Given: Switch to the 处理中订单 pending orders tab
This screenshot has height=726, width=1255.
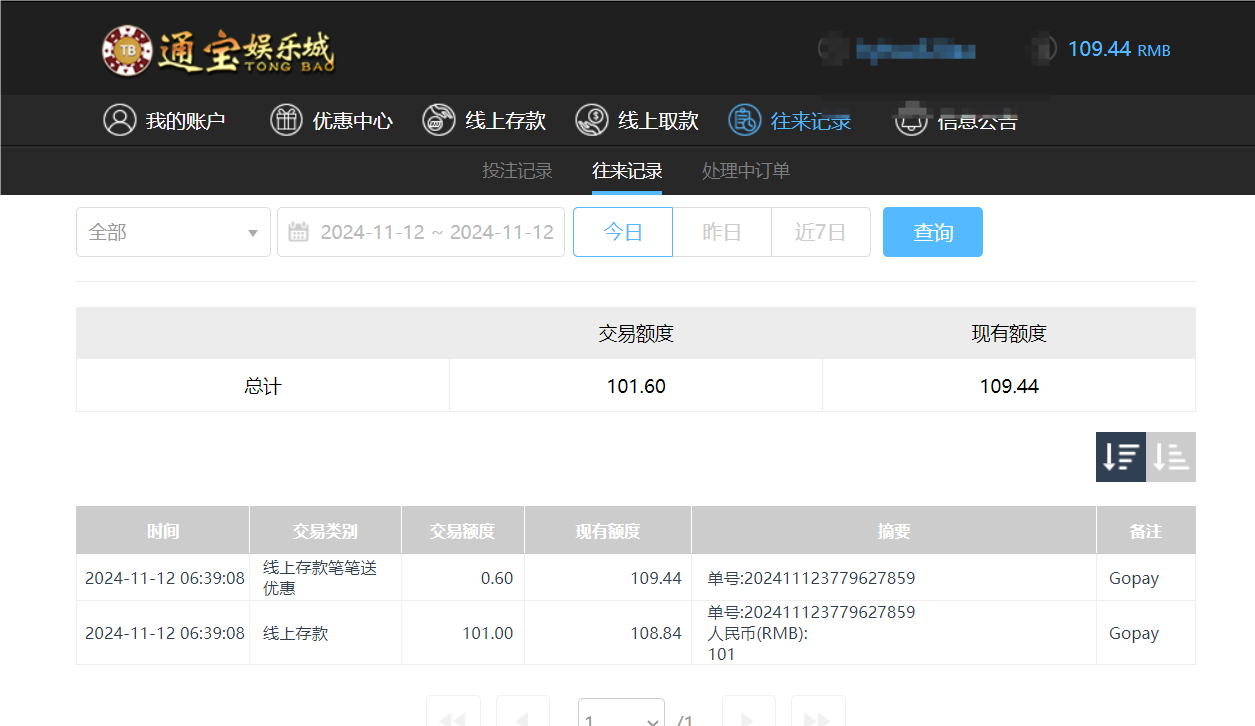Looking at the screenshot, I should 744,170.
